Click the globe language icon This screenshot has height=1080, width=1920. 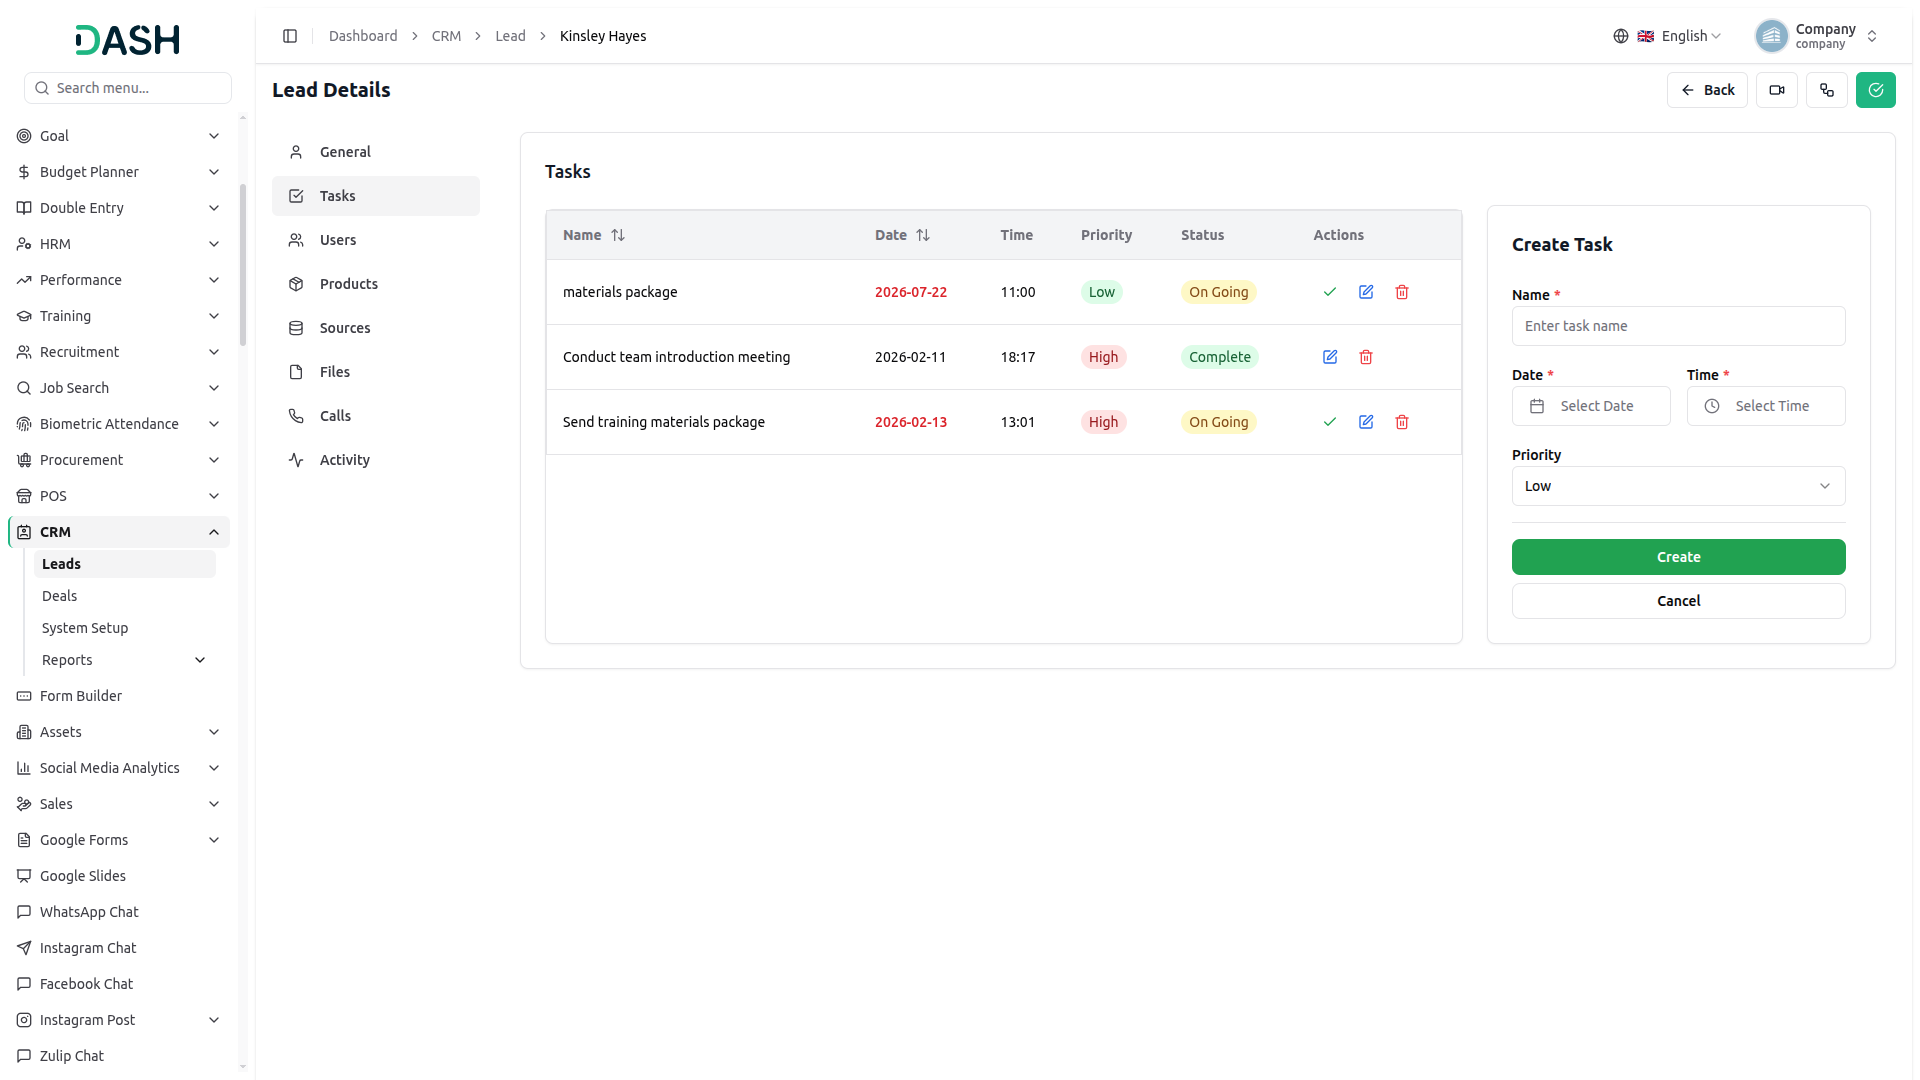[x=1621, y=36]
